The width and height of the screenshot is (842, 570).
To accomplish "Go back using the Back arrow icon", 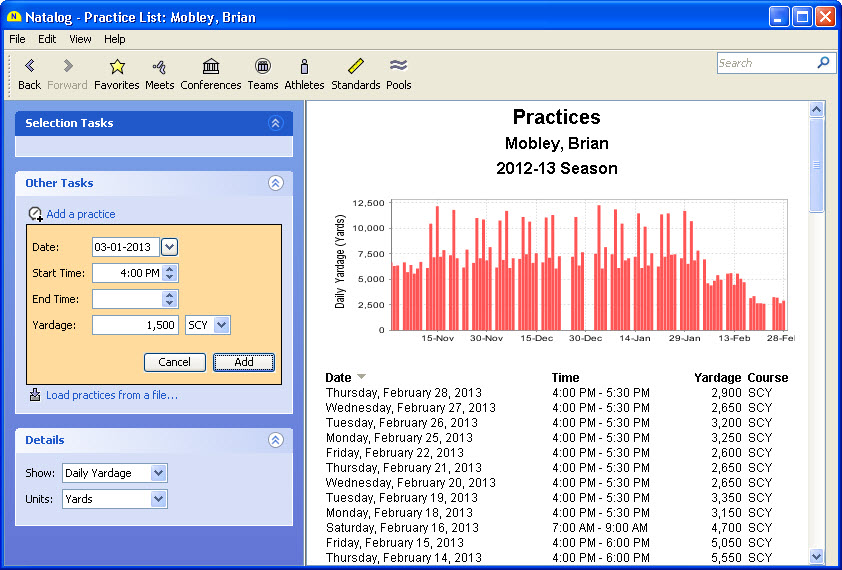I will pyautogui.click(x=29, y=67).
